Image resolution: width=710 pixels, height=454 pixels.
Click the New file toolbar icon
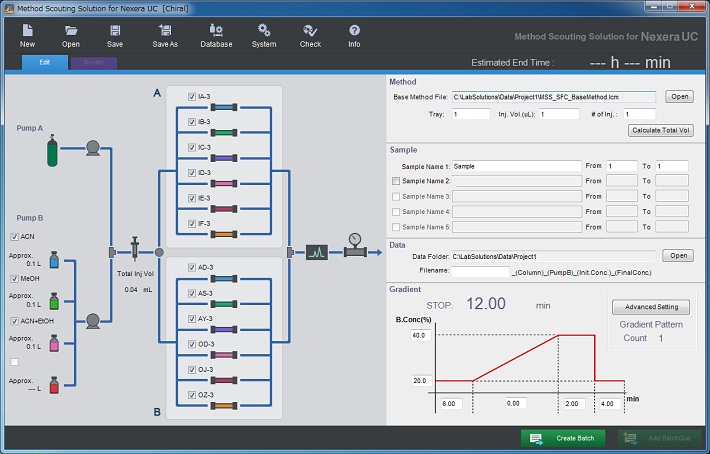pyautogui.click(x=27, y=31)
